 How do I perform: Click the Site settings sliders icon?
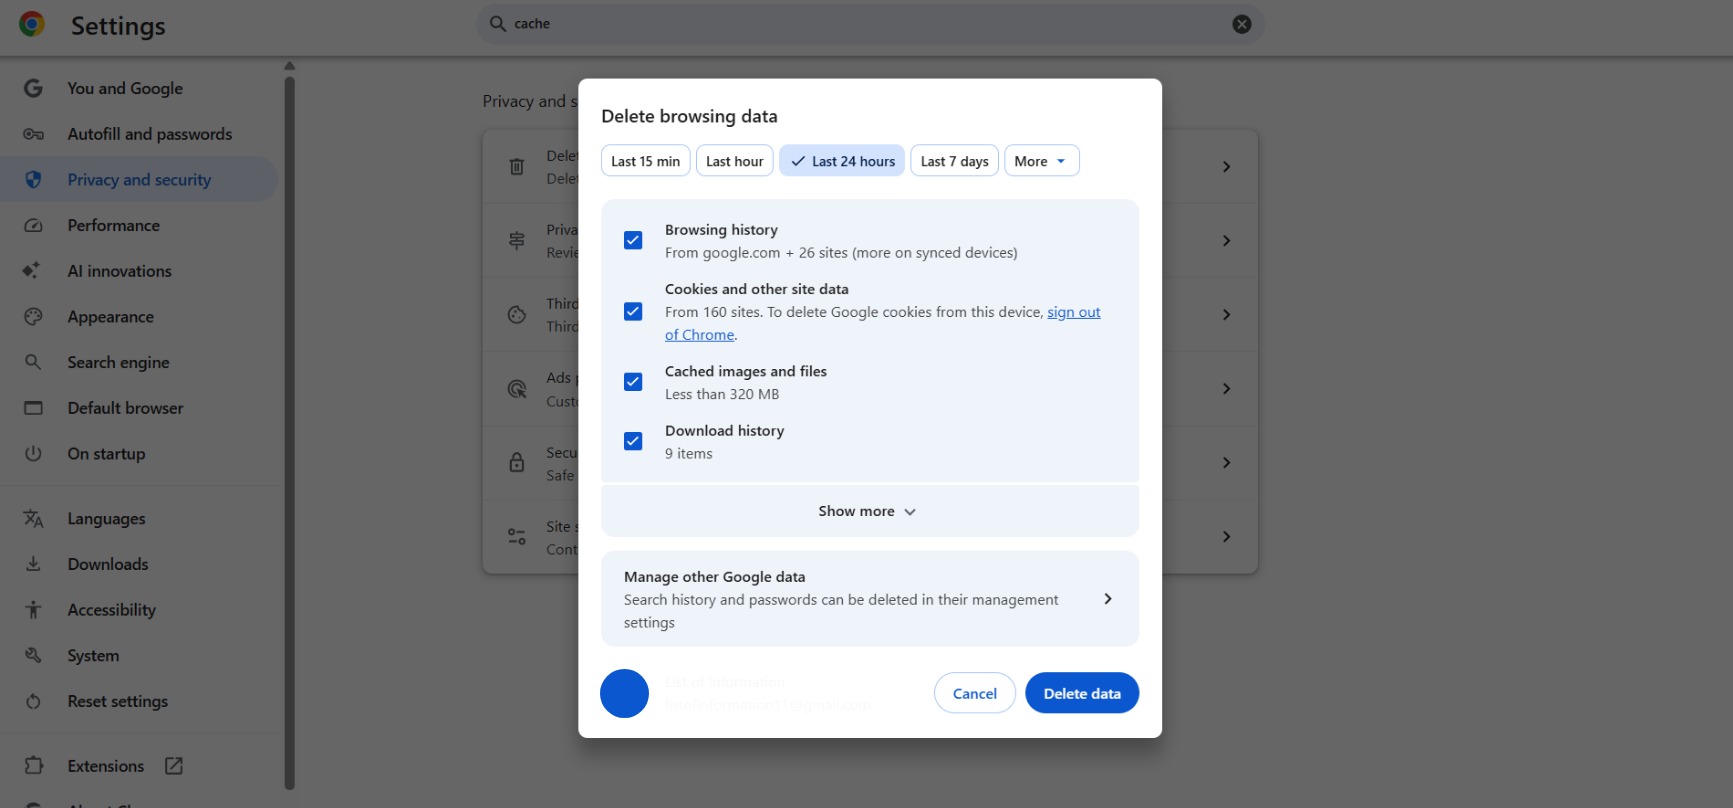pyautogui.click(x=517, y=537)
